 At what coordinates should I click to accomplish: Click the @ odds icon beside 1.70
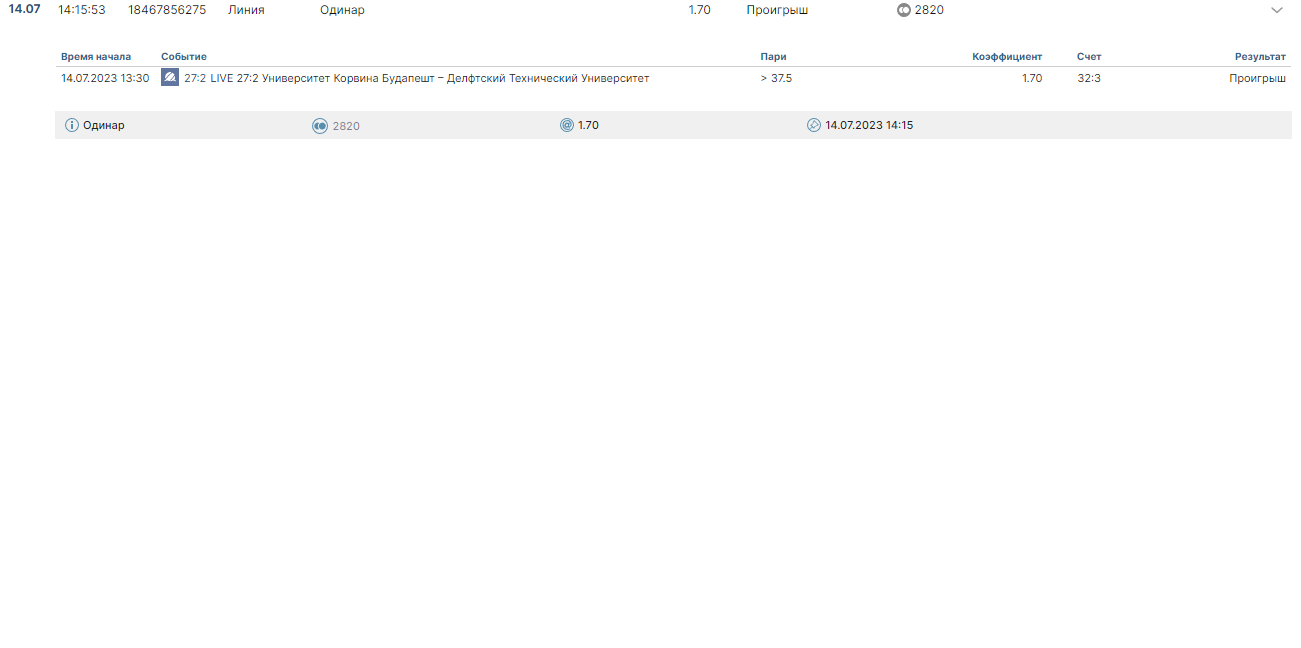pos(567,125)
